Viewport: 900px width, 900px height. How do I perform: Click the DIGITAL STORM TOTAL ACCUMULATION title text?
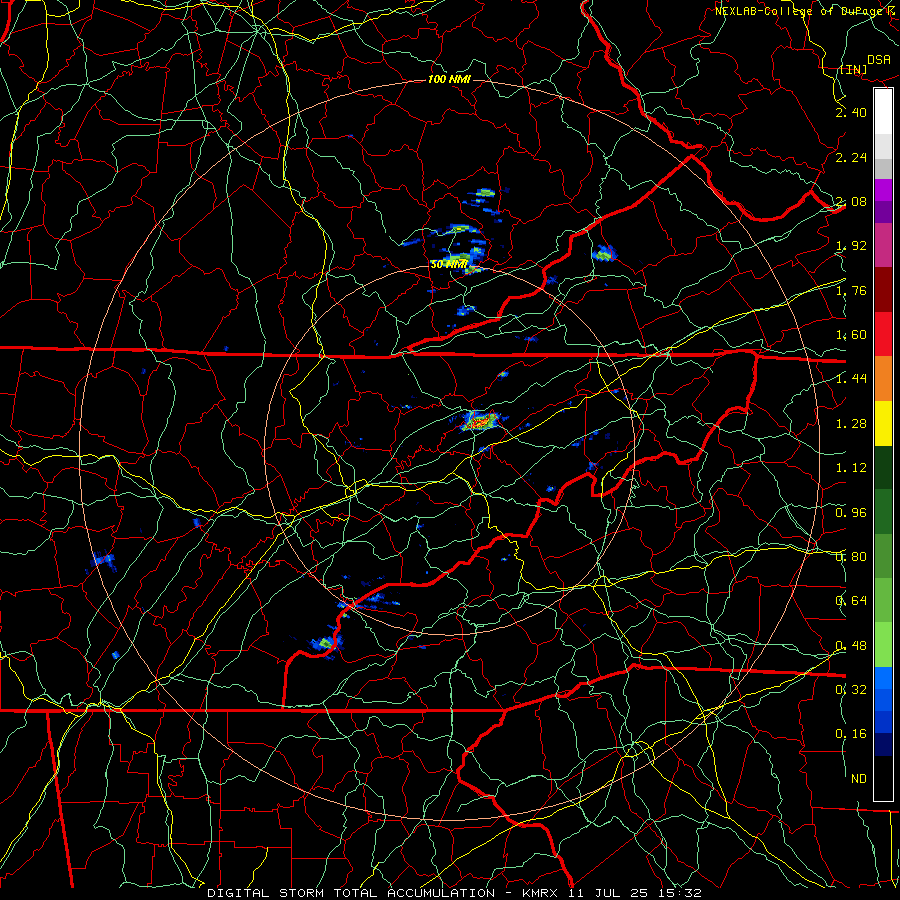click(351, 893)
